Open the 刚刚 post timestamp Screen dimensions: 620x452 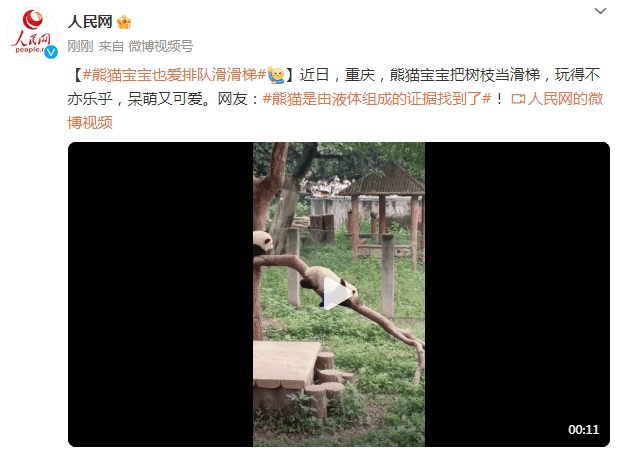pos(80,46)
